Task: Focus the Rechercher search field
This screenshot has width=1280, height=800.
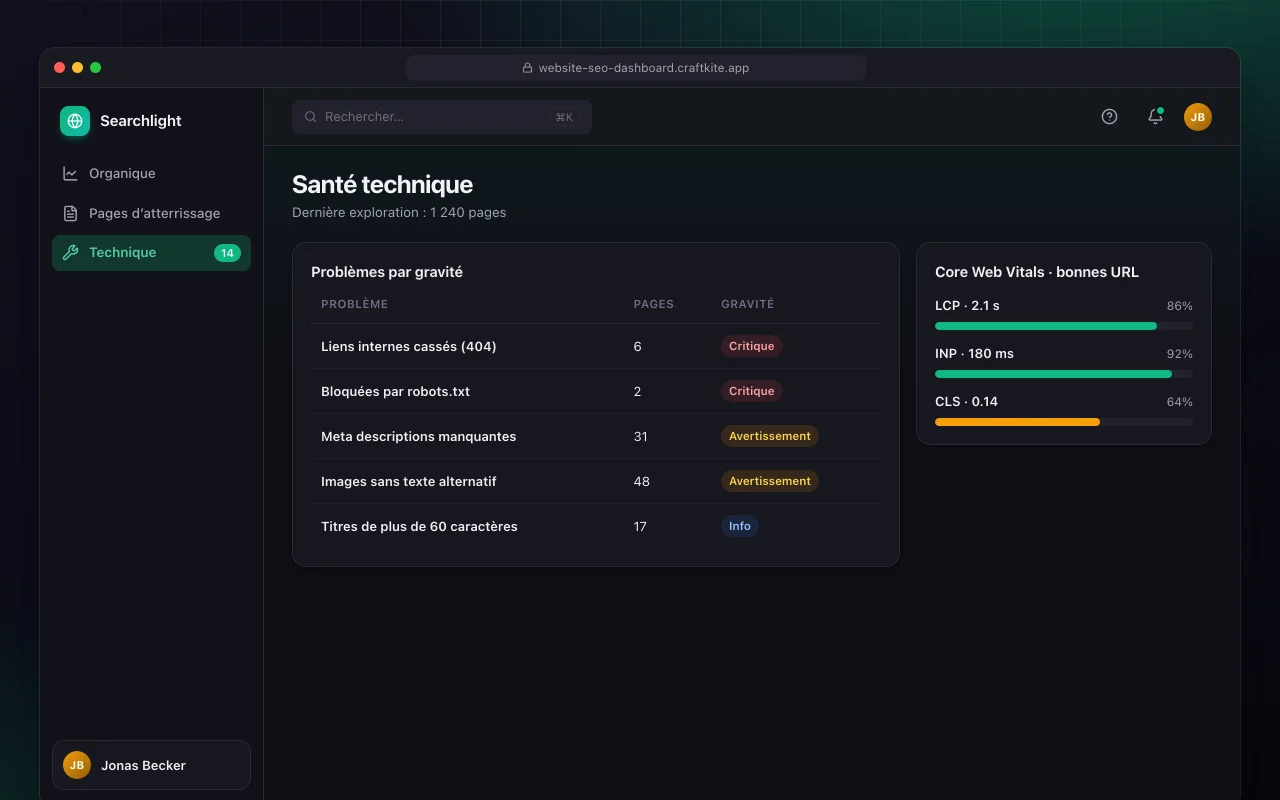Action: [x=442, y=117]
